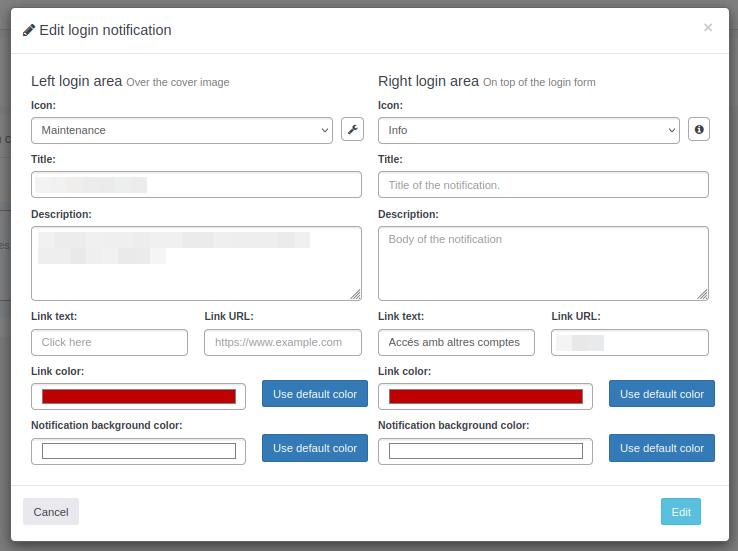Click the right Link text field 'Accés amb altres comptes'
738x551 pixels.
pyautogui.click(x=456, y=342)
